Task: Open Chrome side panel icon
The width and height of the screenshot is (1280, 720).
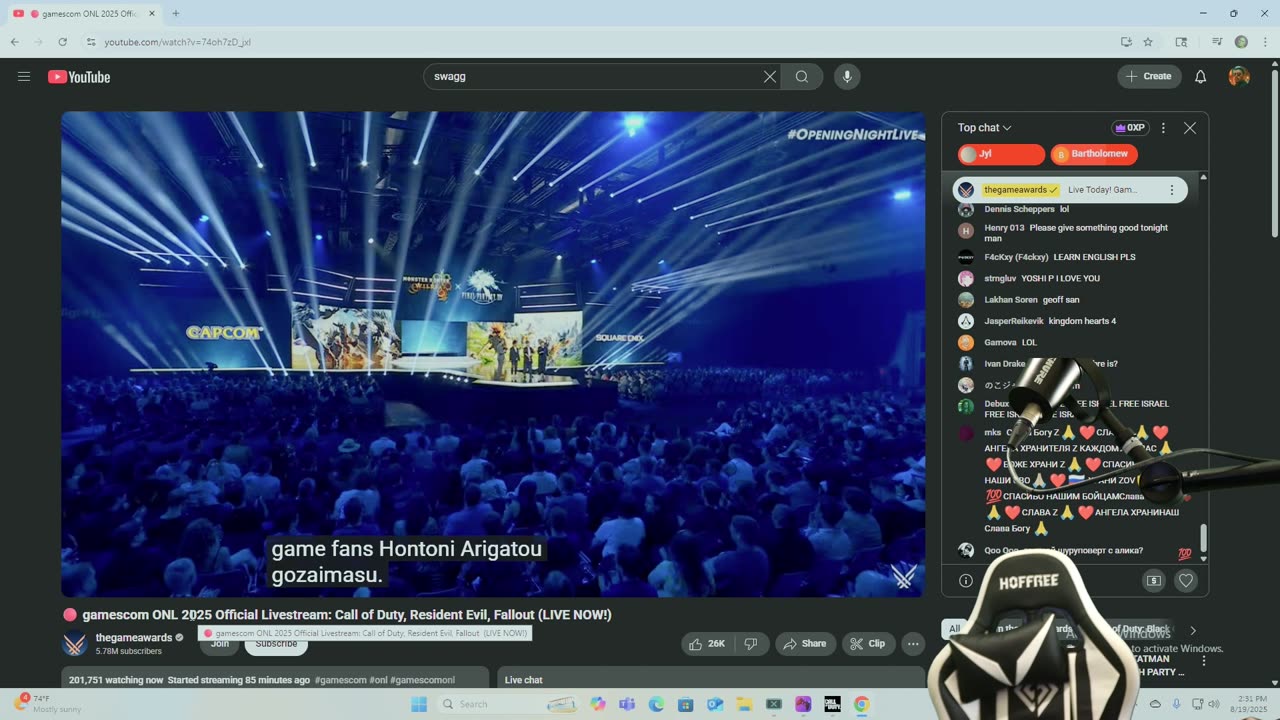Action: 1181,42
